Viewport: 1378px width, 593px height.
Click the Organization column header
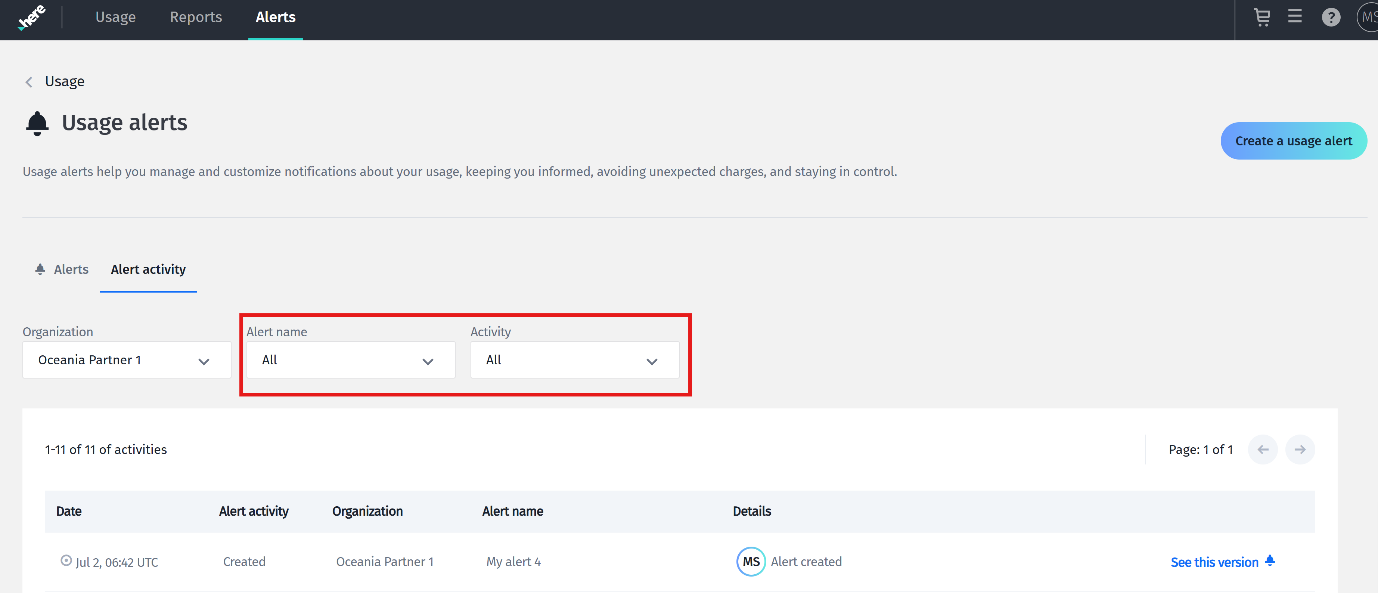tap(368, 511)
